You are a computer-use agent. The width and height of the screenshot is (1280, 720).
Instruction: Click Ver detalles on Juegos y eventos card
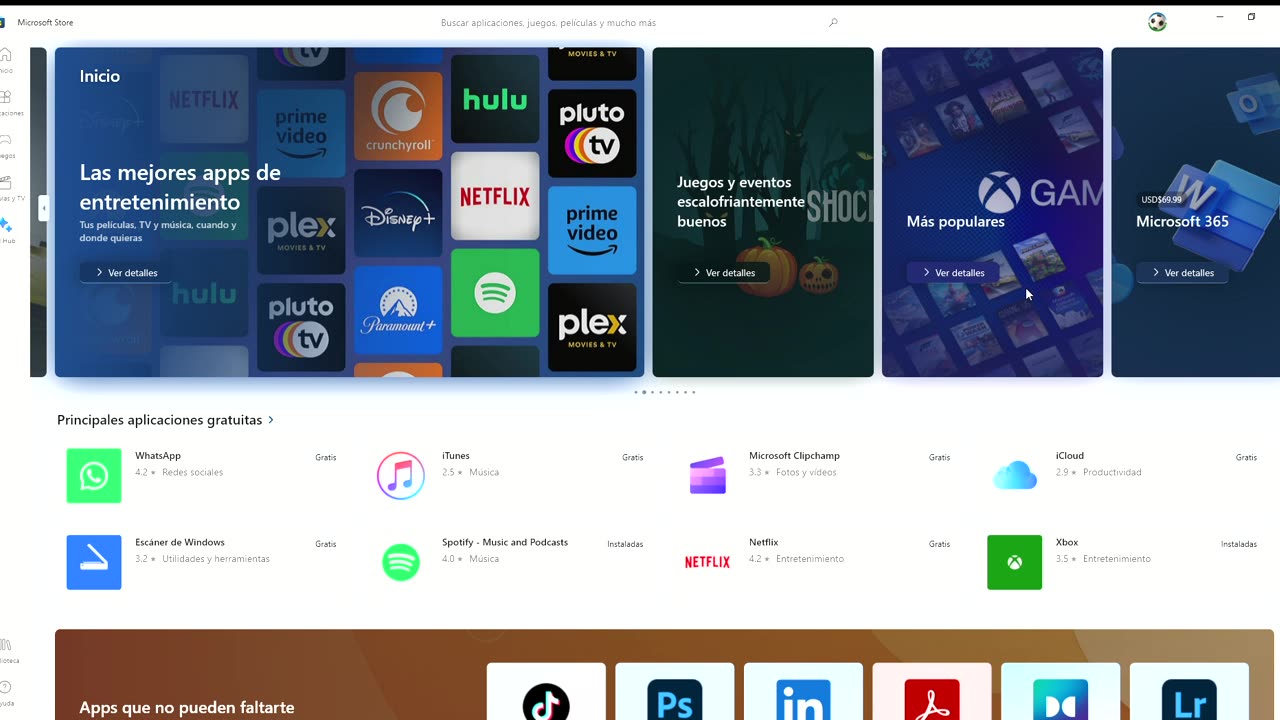(724, 272)
